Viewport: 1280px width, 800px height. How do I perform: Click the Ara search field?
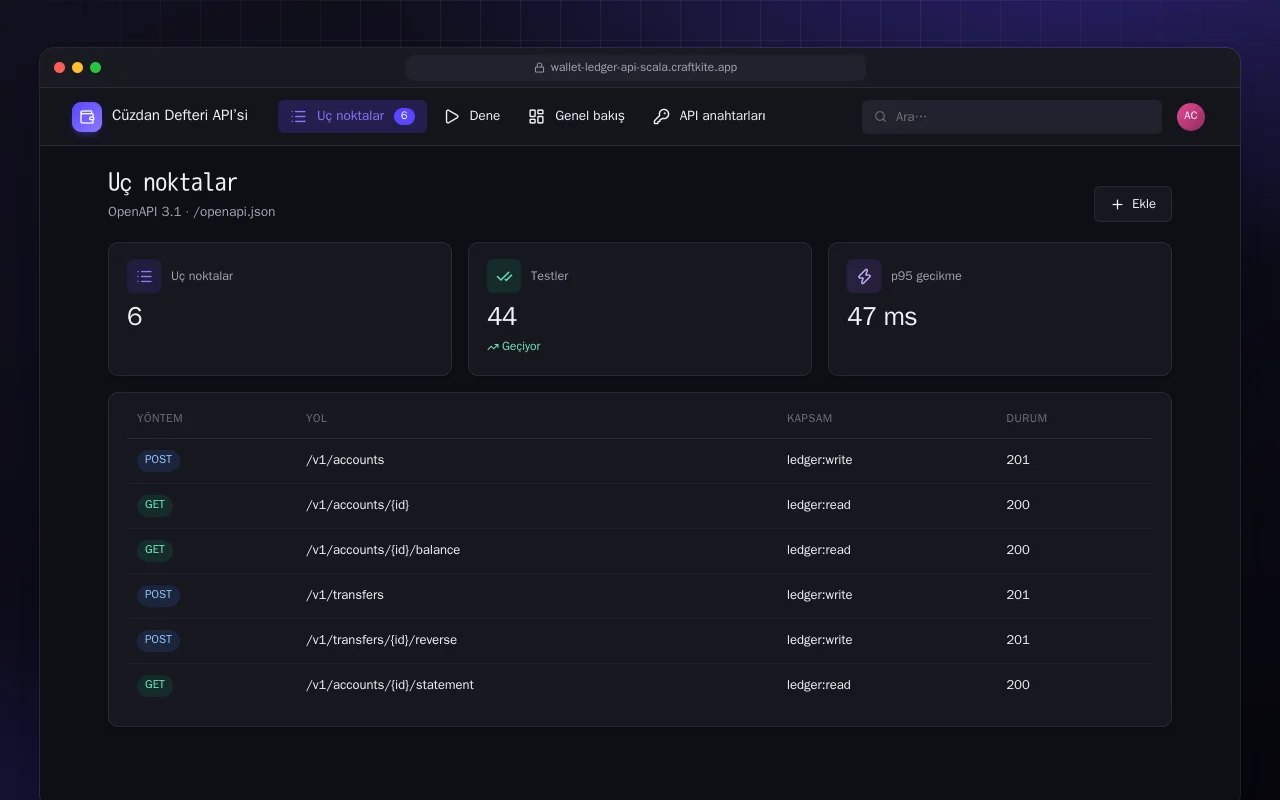[1012, 117]
